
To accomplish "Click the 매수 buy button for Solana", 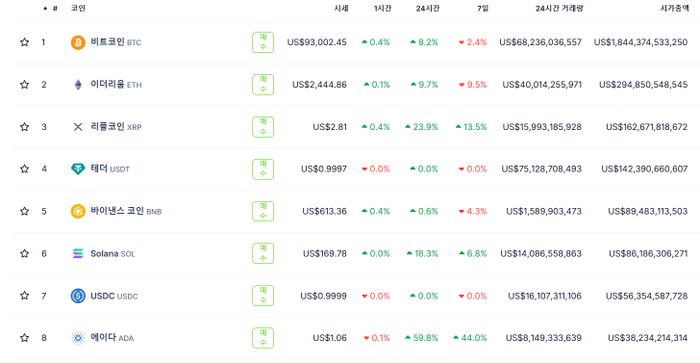I will point(263,254).
